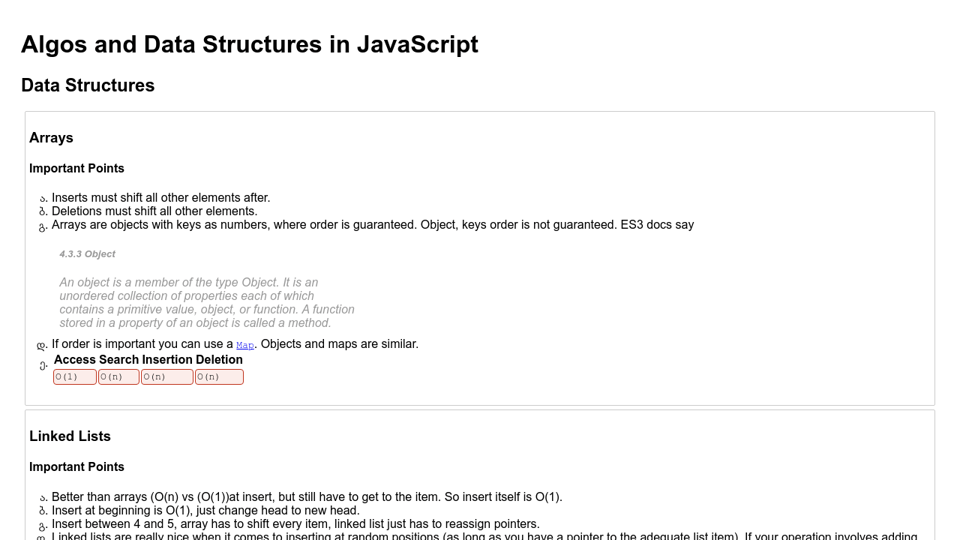Click the O(n) Search complexity cell
This screenshot has height=540, width=960.
click(119, 377)
